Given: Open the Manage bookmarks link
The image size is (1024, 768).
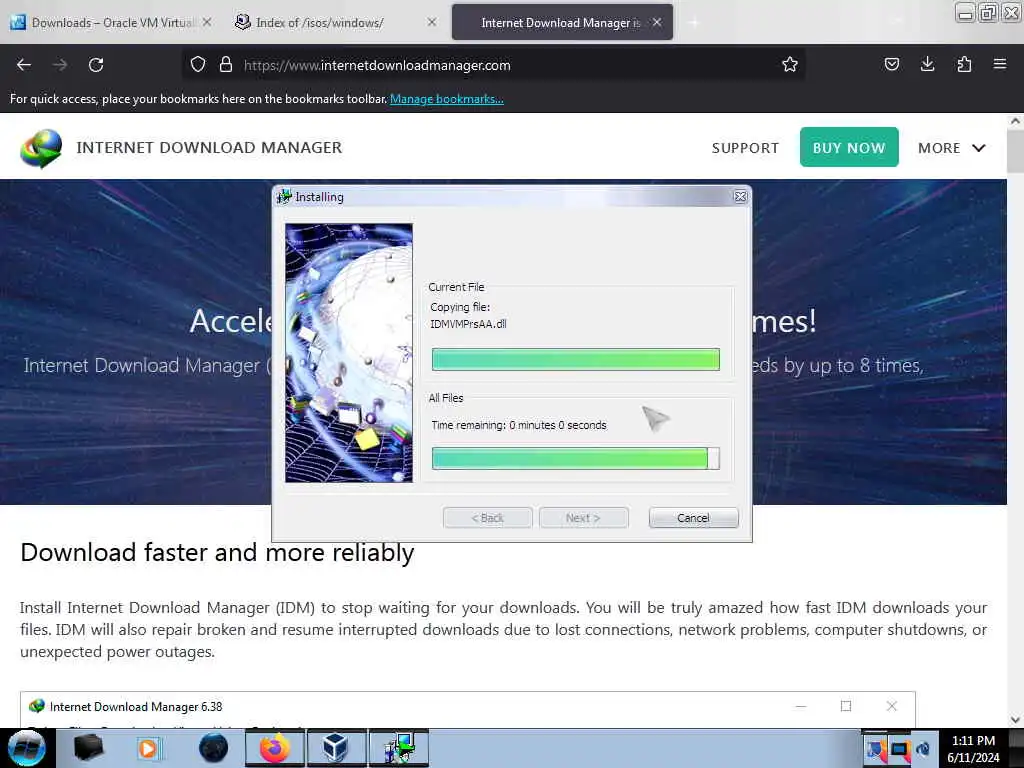Looking at the screenshot, I should tap(447, 99).
